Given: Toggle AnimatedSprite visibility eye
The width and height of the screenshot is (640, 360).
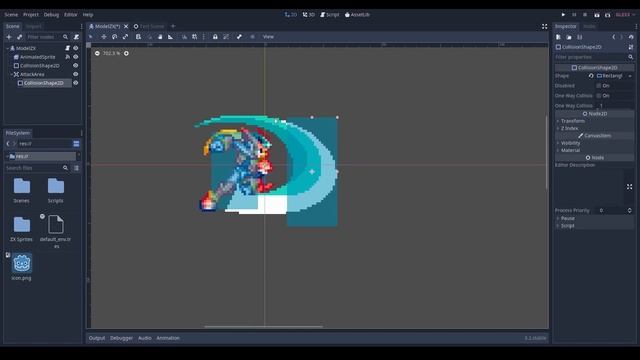Looking at the screenshot, I should tap(76, 57).
